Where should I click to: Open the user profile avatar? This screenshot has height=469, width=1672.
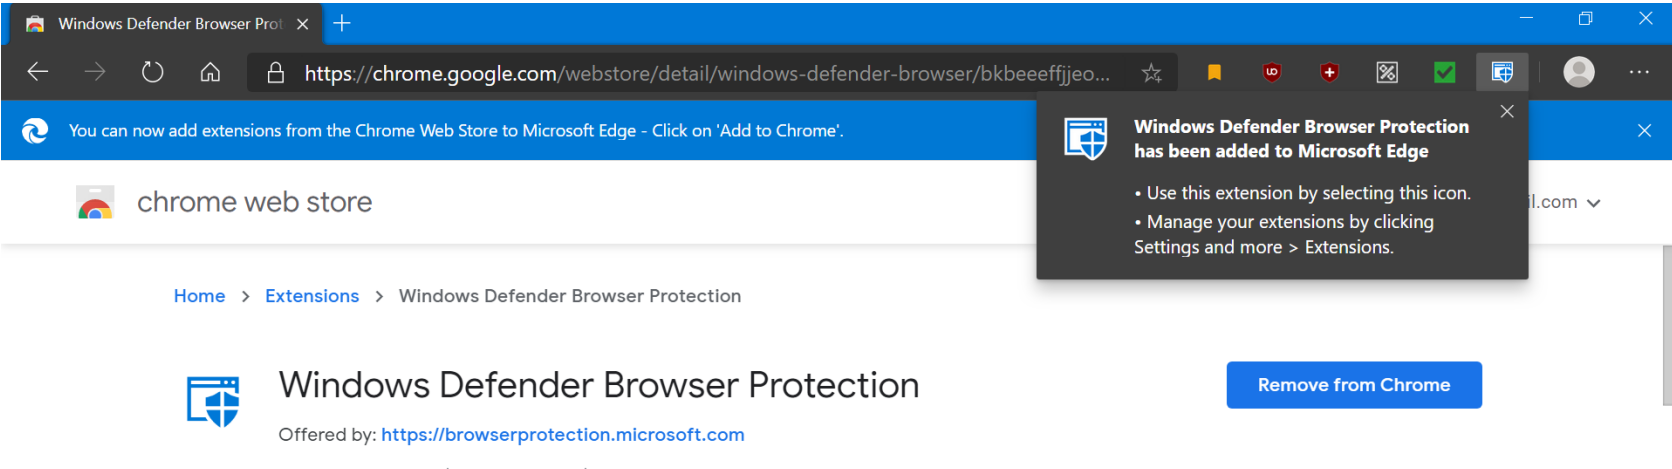tap(1579, 72)
